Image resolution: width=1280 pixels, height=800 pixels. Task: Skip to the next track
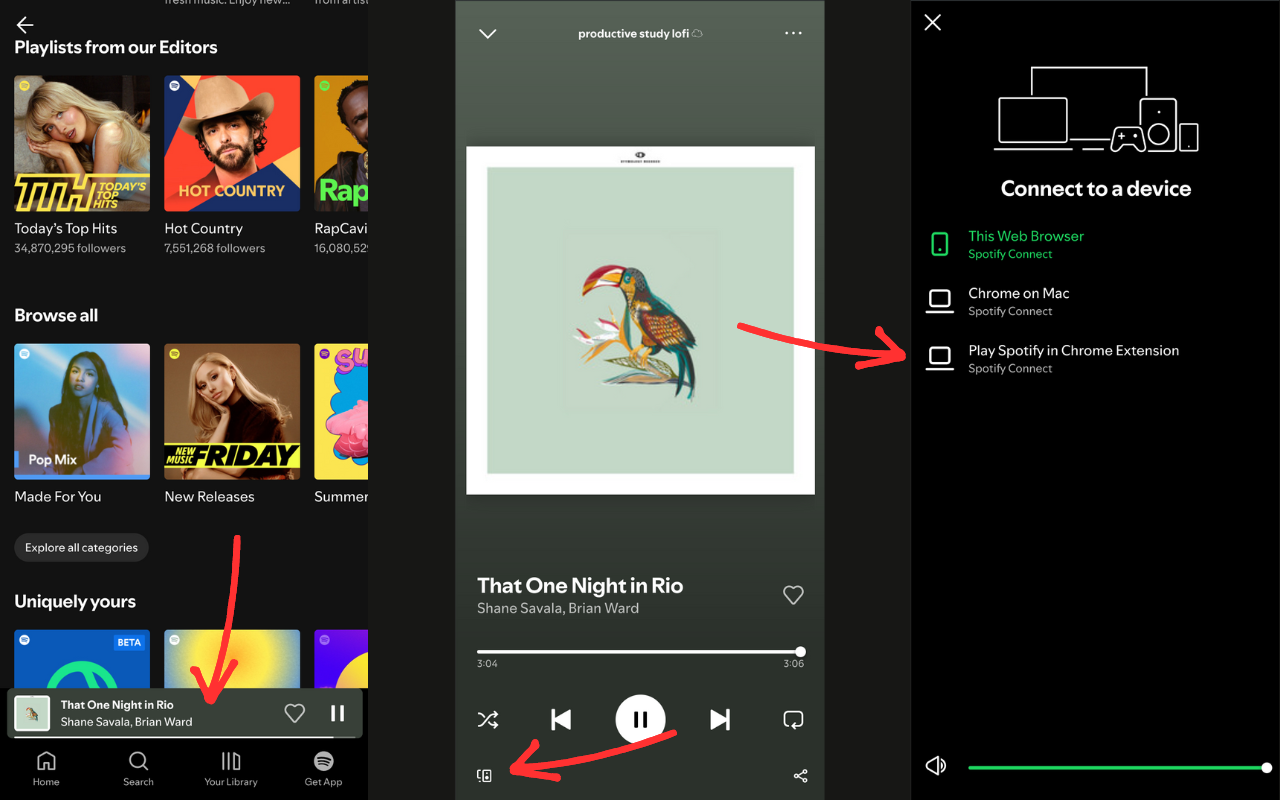[720, 720]
